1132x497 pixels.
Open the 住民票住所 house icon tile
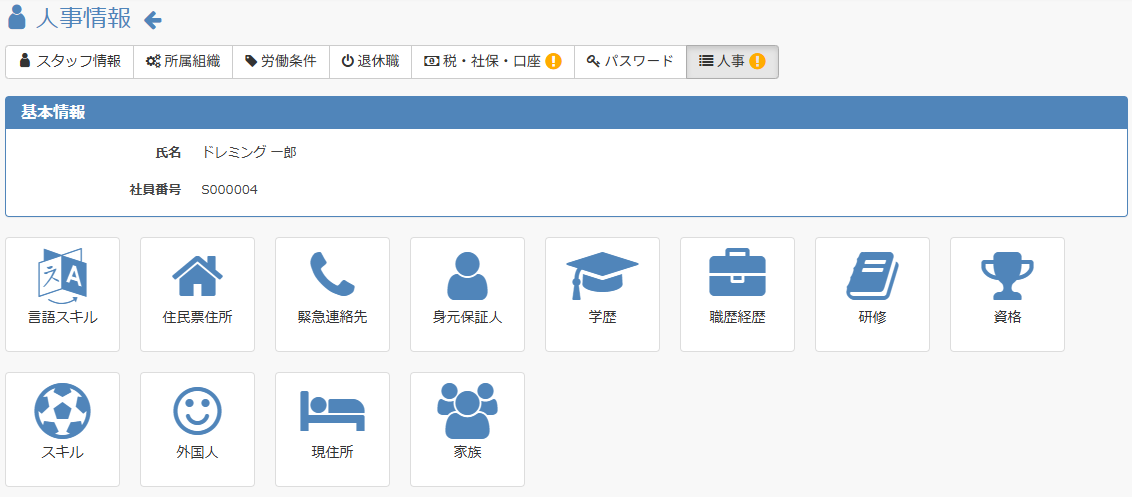point(197,295)
